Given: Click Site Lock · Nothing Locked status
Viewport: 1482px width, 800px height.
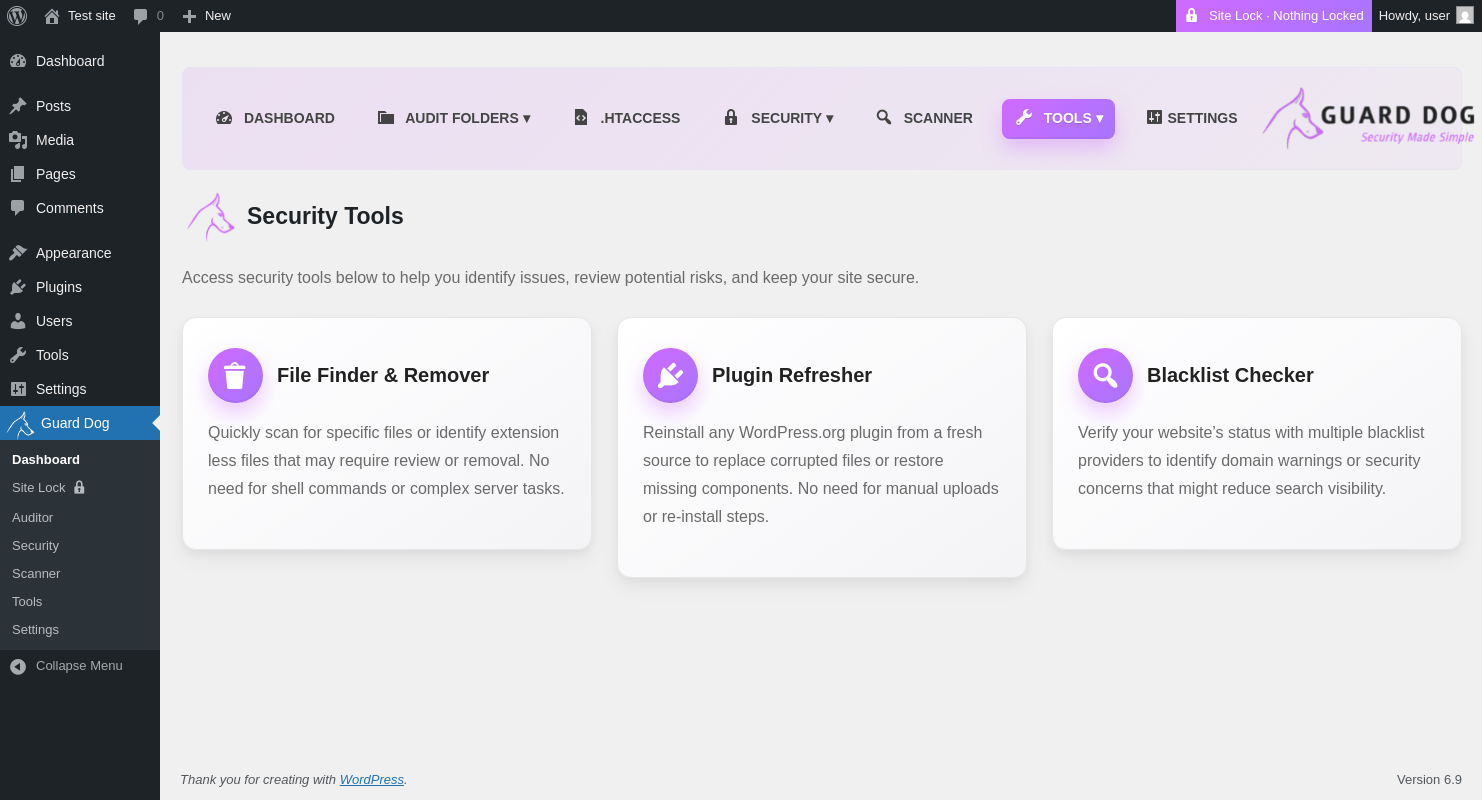Looking at the screenshot, I should (x=1274, y=16).
